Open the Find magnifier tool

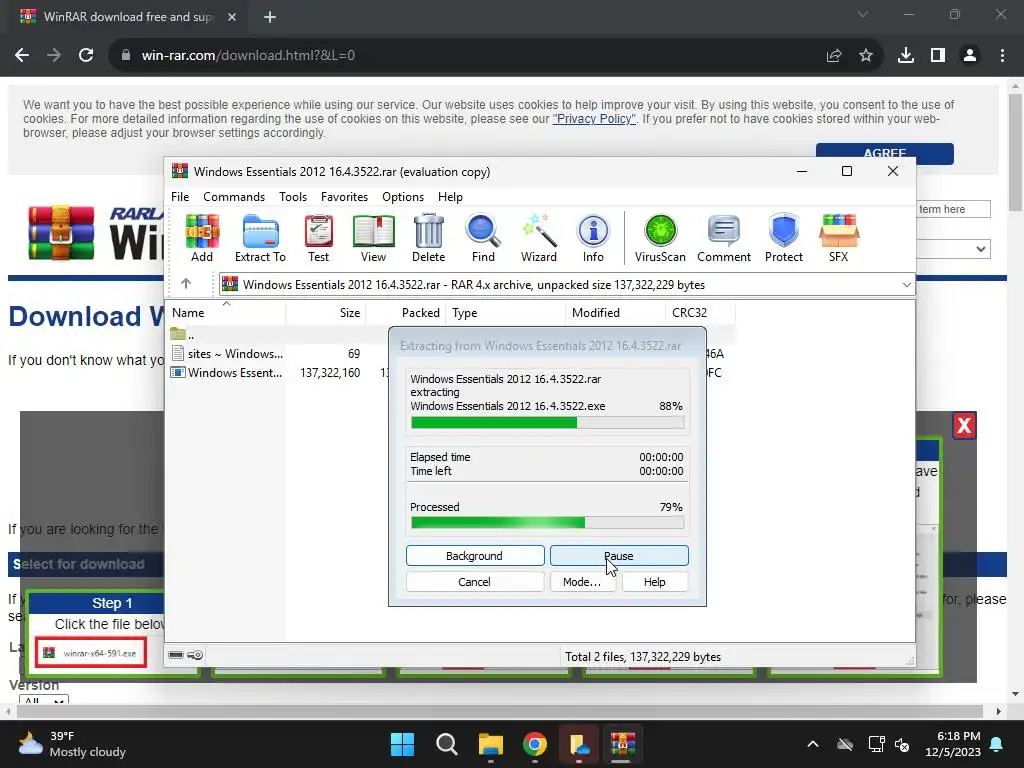[483, 238]
